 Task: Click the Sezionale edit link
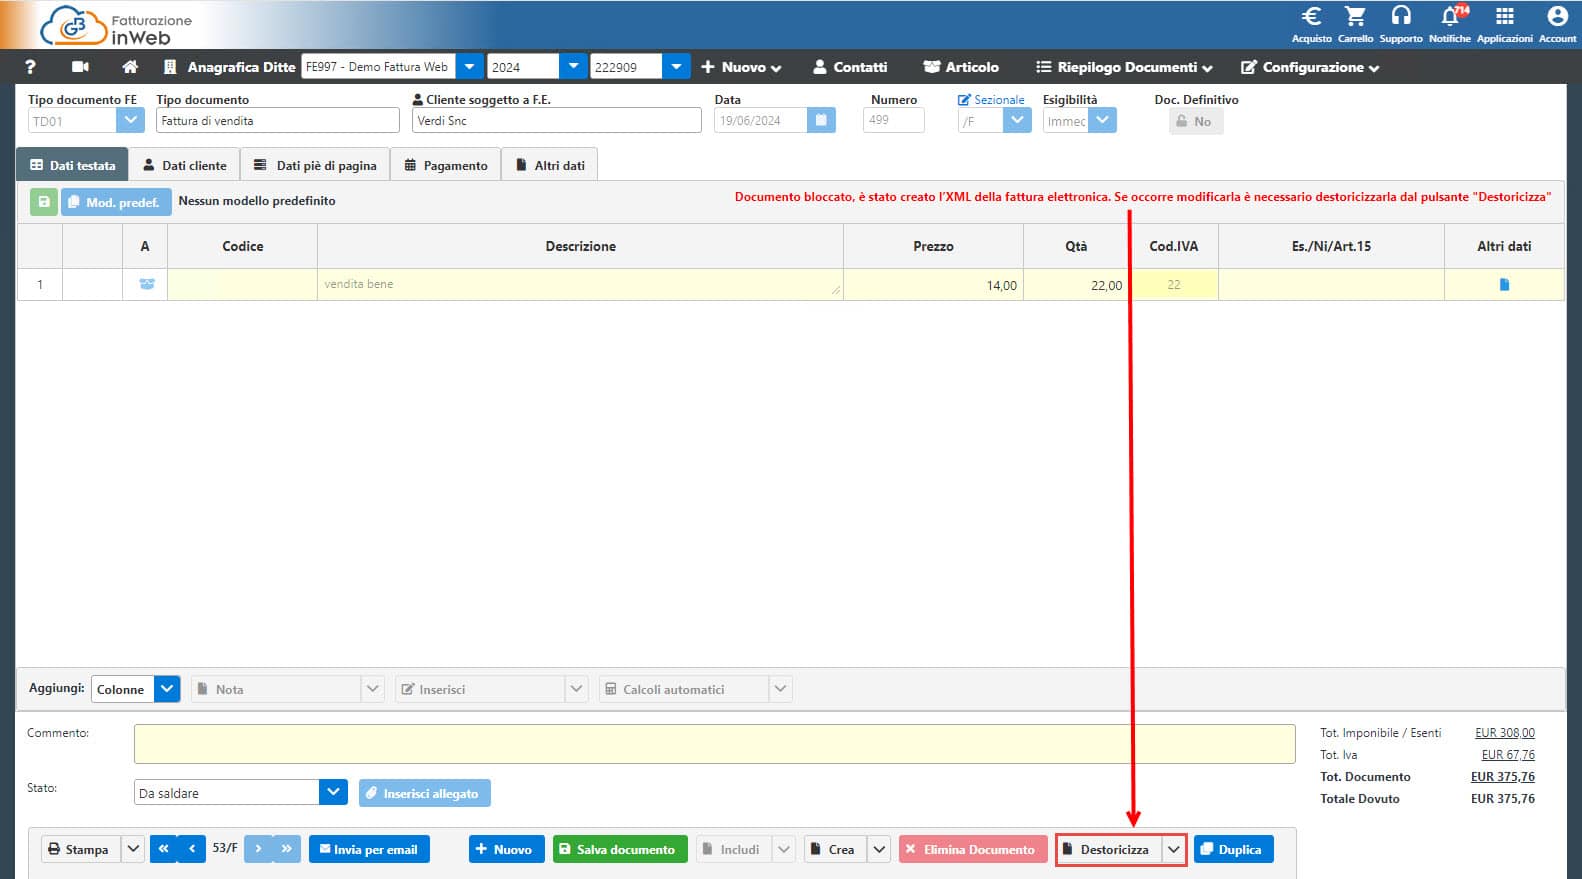click(991, 100)
